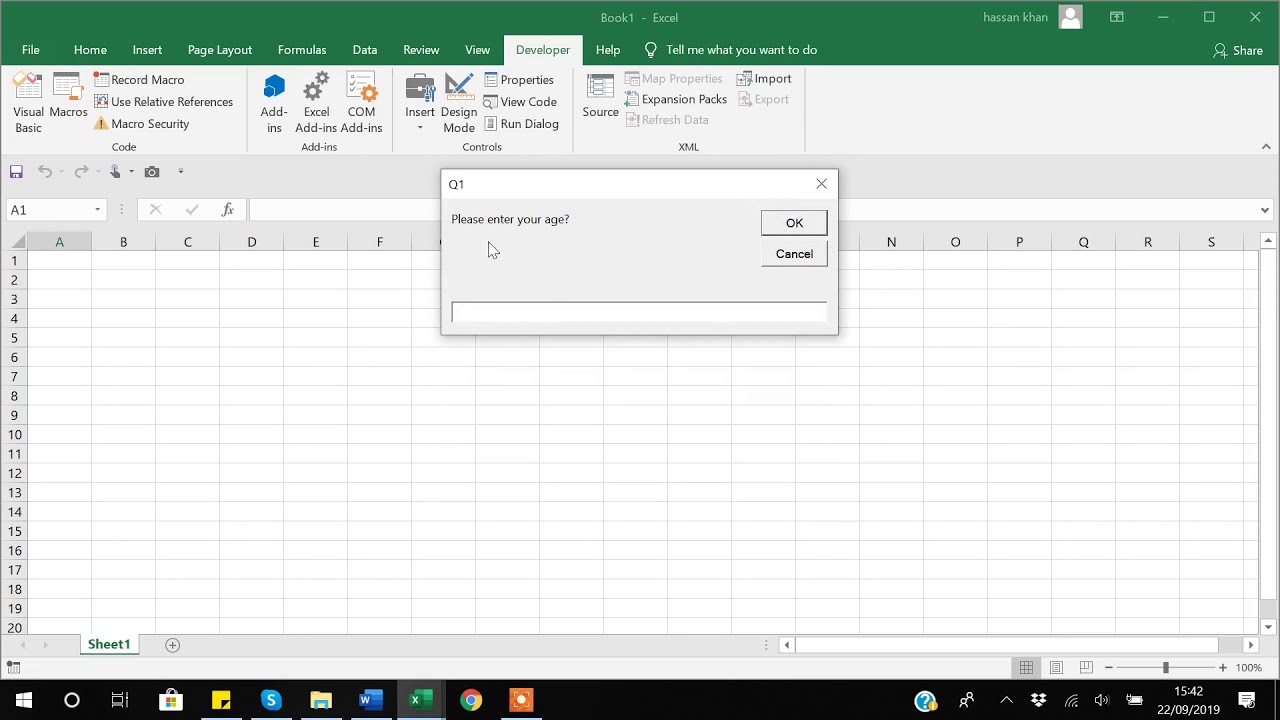Add a new sheet

click(172, 645)
